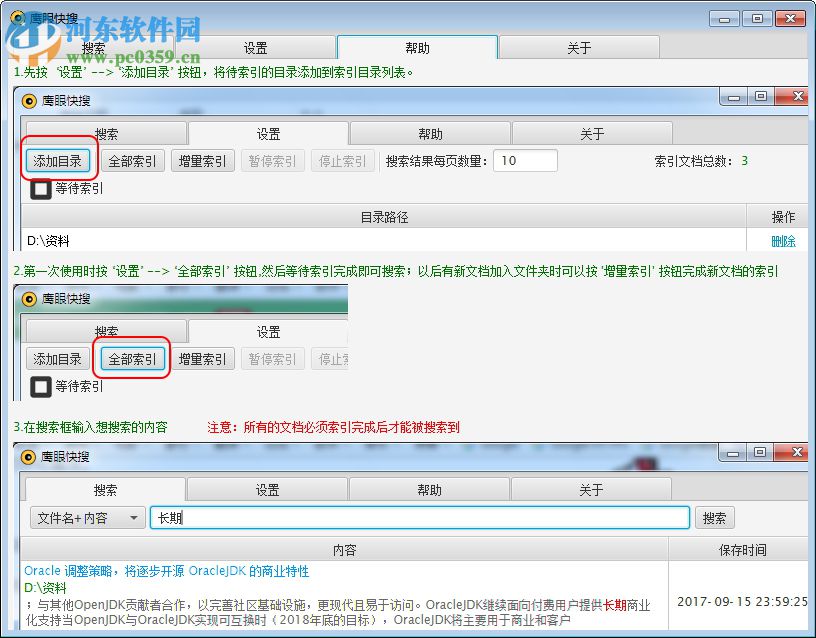The image size is (816, 638).
Task: Enable the 等待索引 checkbox in the settings window
Action: [x=40, y=190]
